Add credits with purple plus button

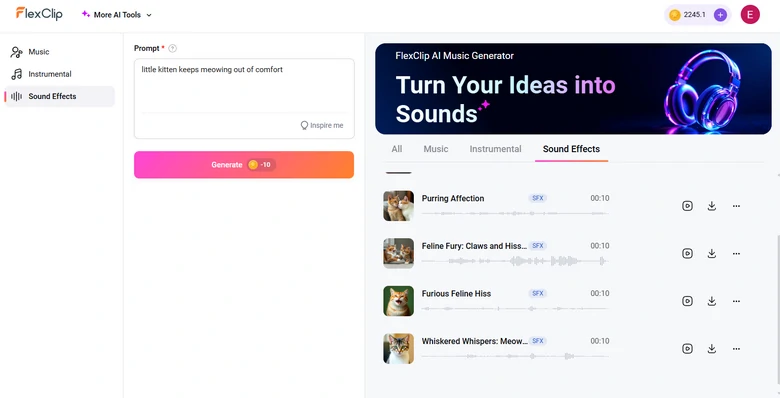pos(720,15)
